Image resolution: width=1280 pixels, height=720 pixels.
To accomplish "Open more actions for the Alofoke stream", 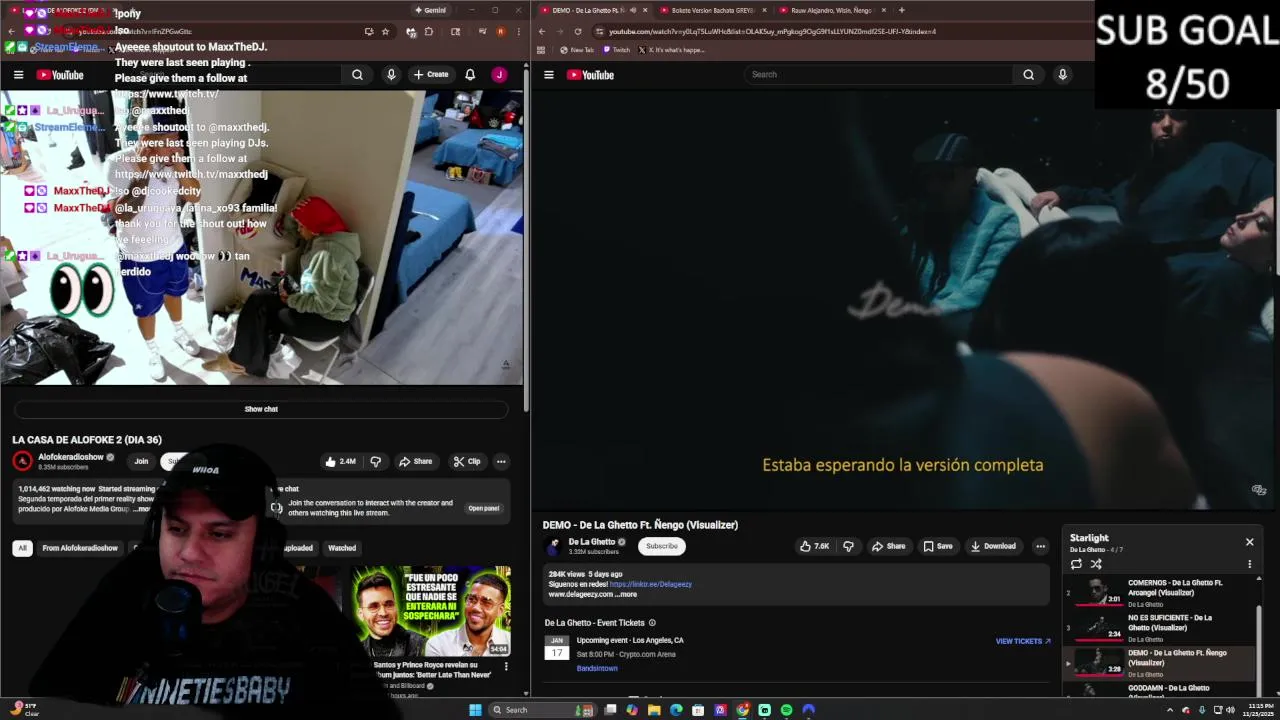I will [x=501, y=461].
